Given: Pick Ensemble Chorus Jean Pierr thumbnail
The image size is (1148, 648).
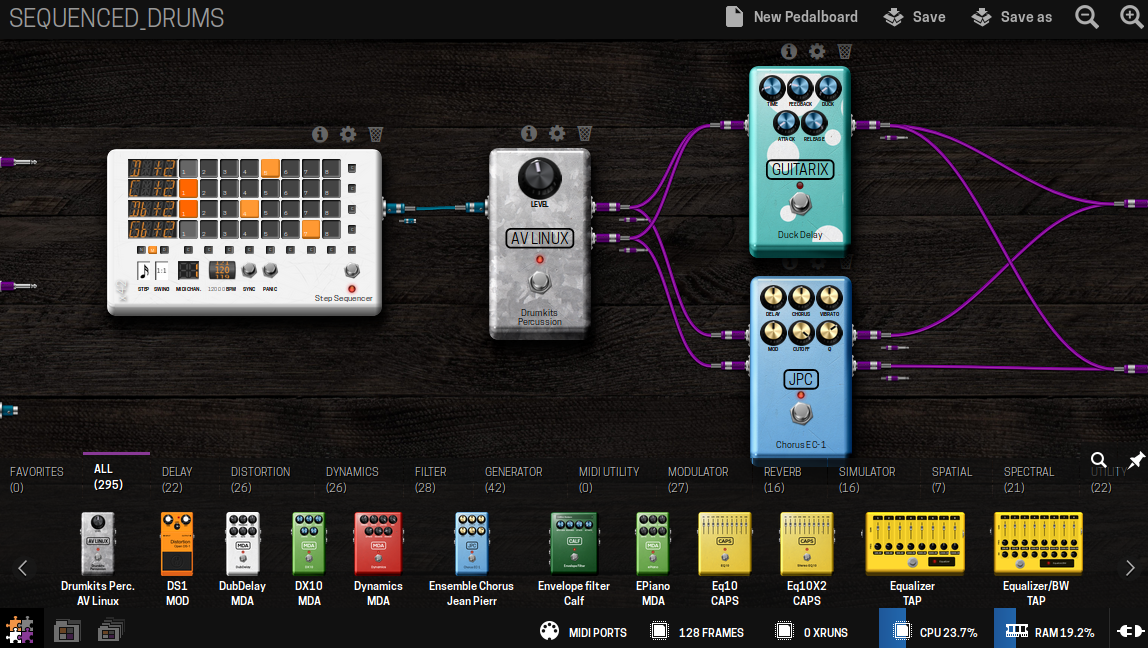Looking at the screenshot, I should tap(472, 543).
